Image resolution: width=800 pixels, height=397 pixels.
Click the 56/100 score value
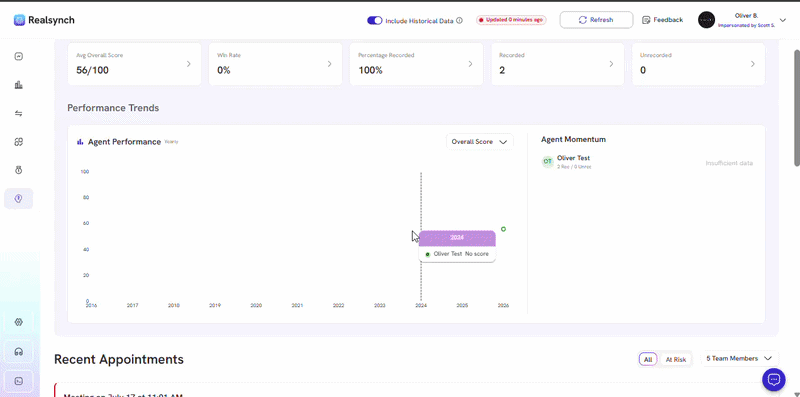[x=92, y=70]
